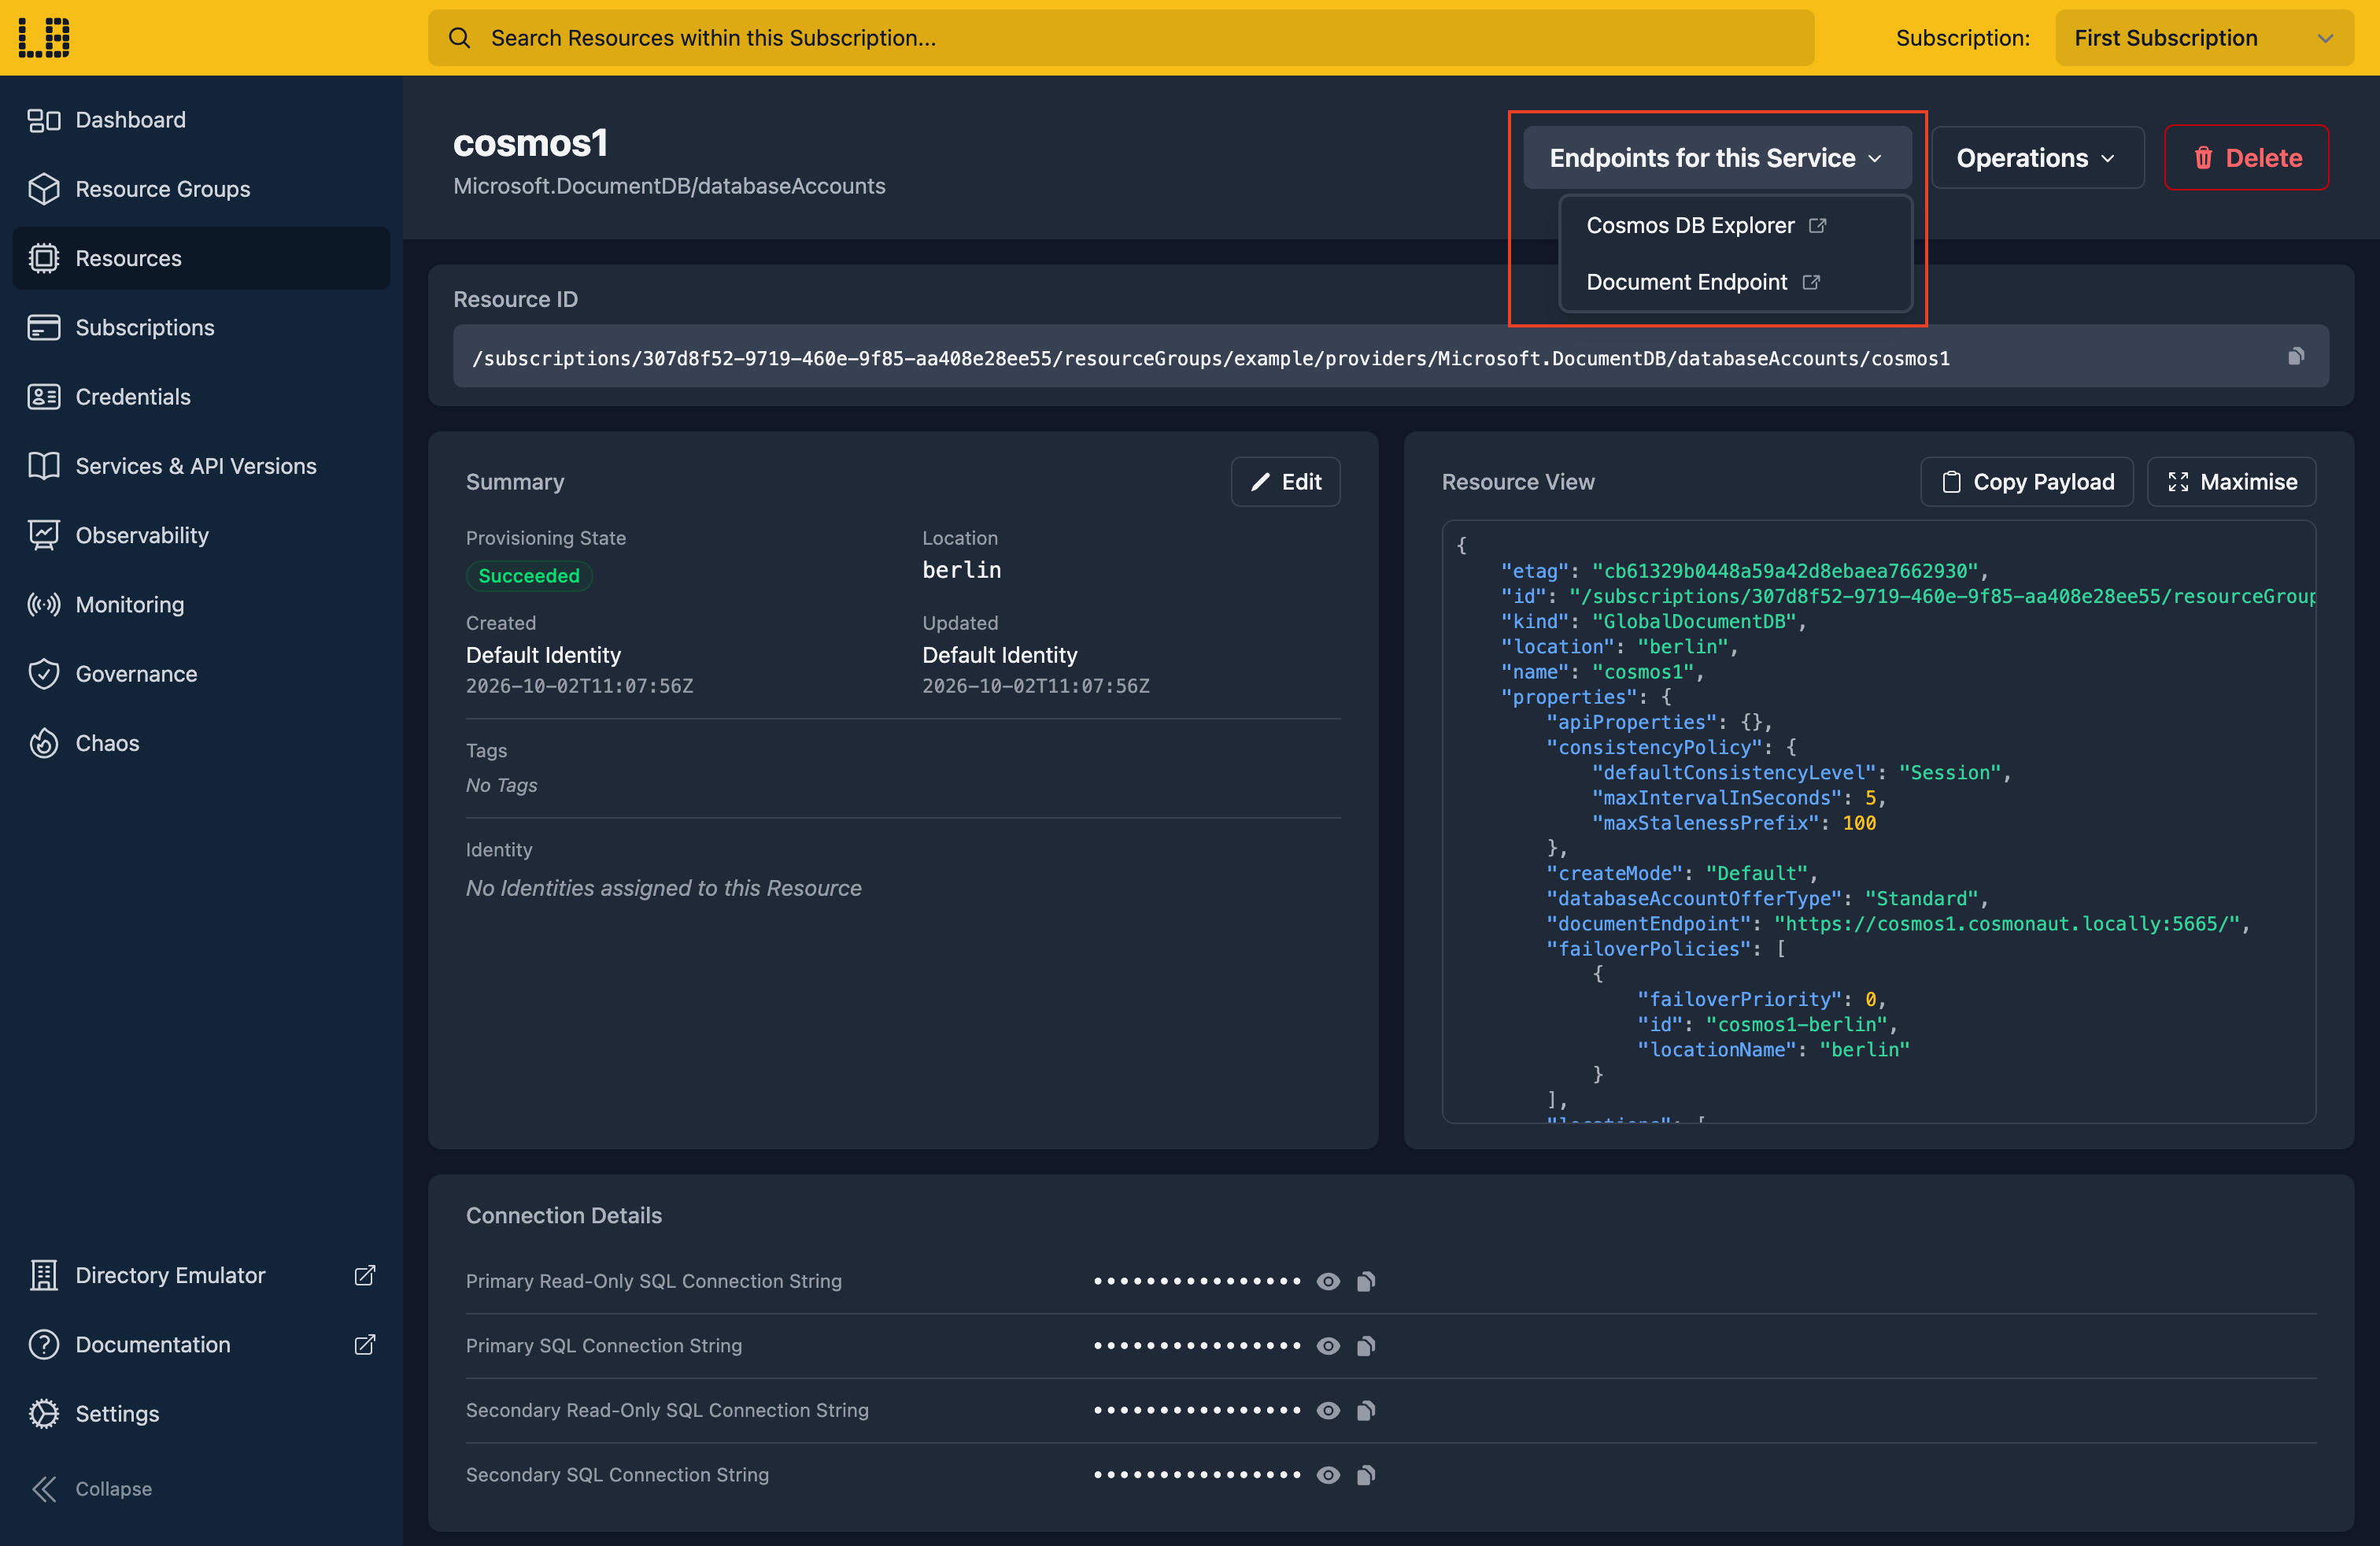The width and height of the screenshot is (2380, 1546).
Task: Reveal Primary SQL Connection String
Action: (x=1328, y=1346)
